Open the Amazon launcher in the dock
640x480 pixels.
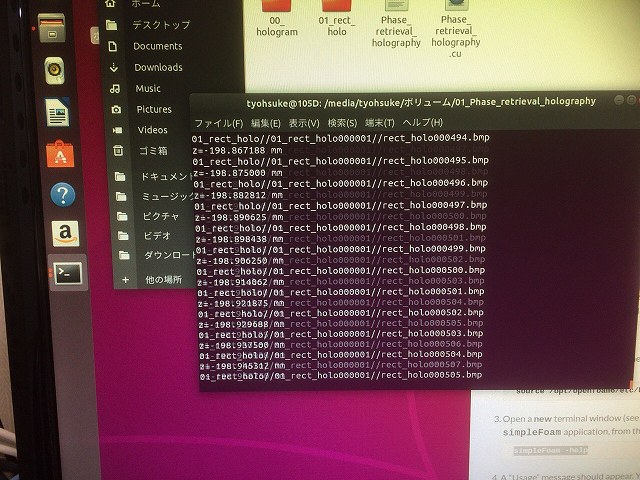66,233
